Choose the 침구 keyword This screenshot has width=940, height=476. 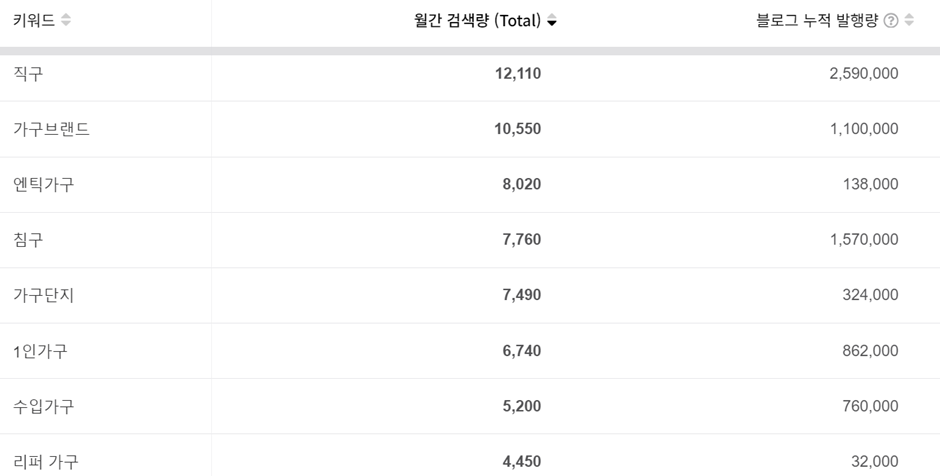(x=28, y=240)
